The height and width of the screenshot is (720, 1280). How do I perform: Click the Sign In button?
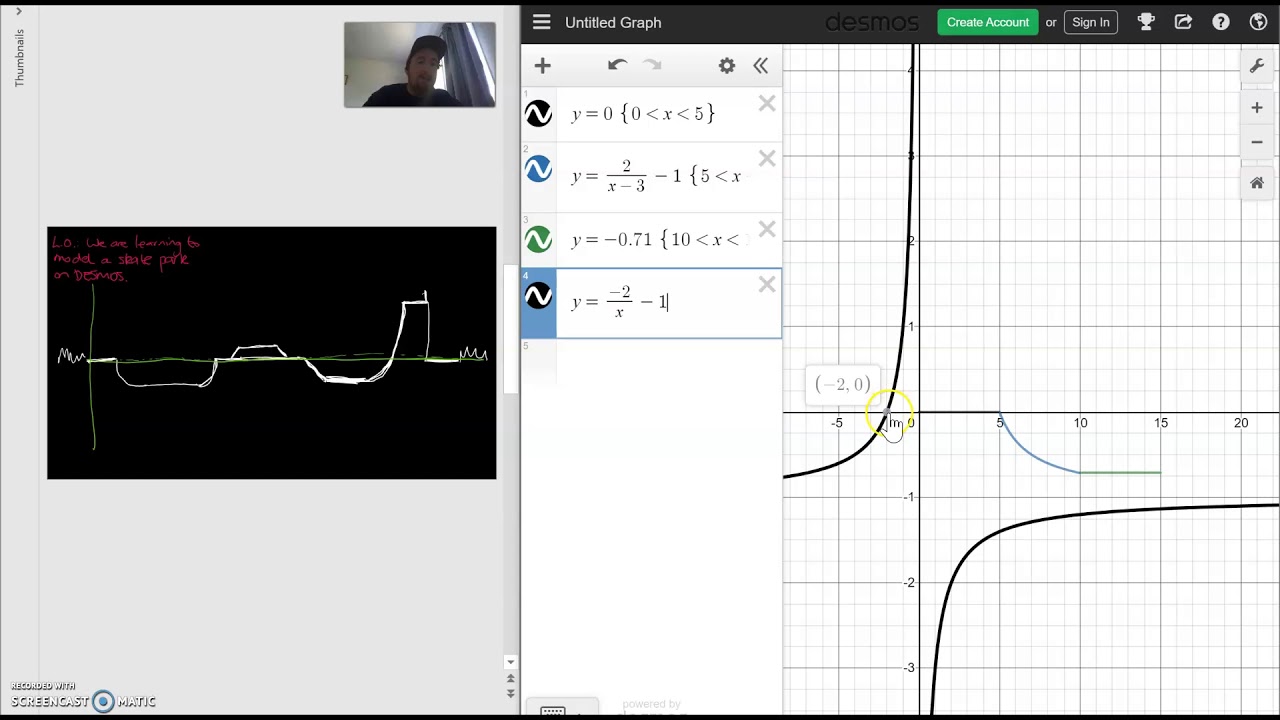click(1090, 22)
